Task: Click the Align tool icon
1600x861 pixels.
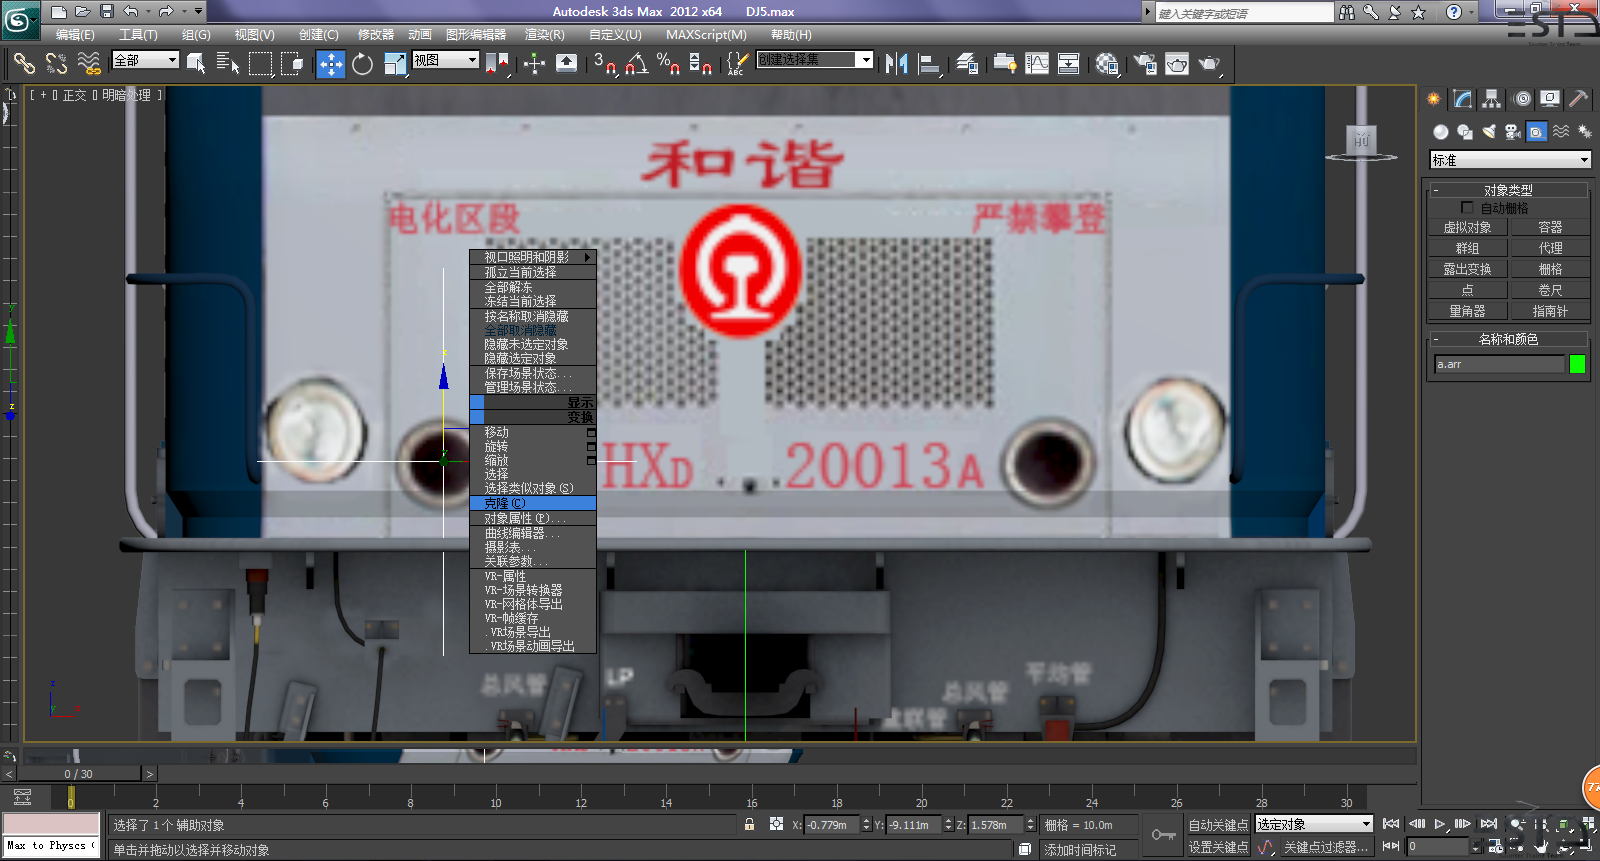Action: point(929,64)
